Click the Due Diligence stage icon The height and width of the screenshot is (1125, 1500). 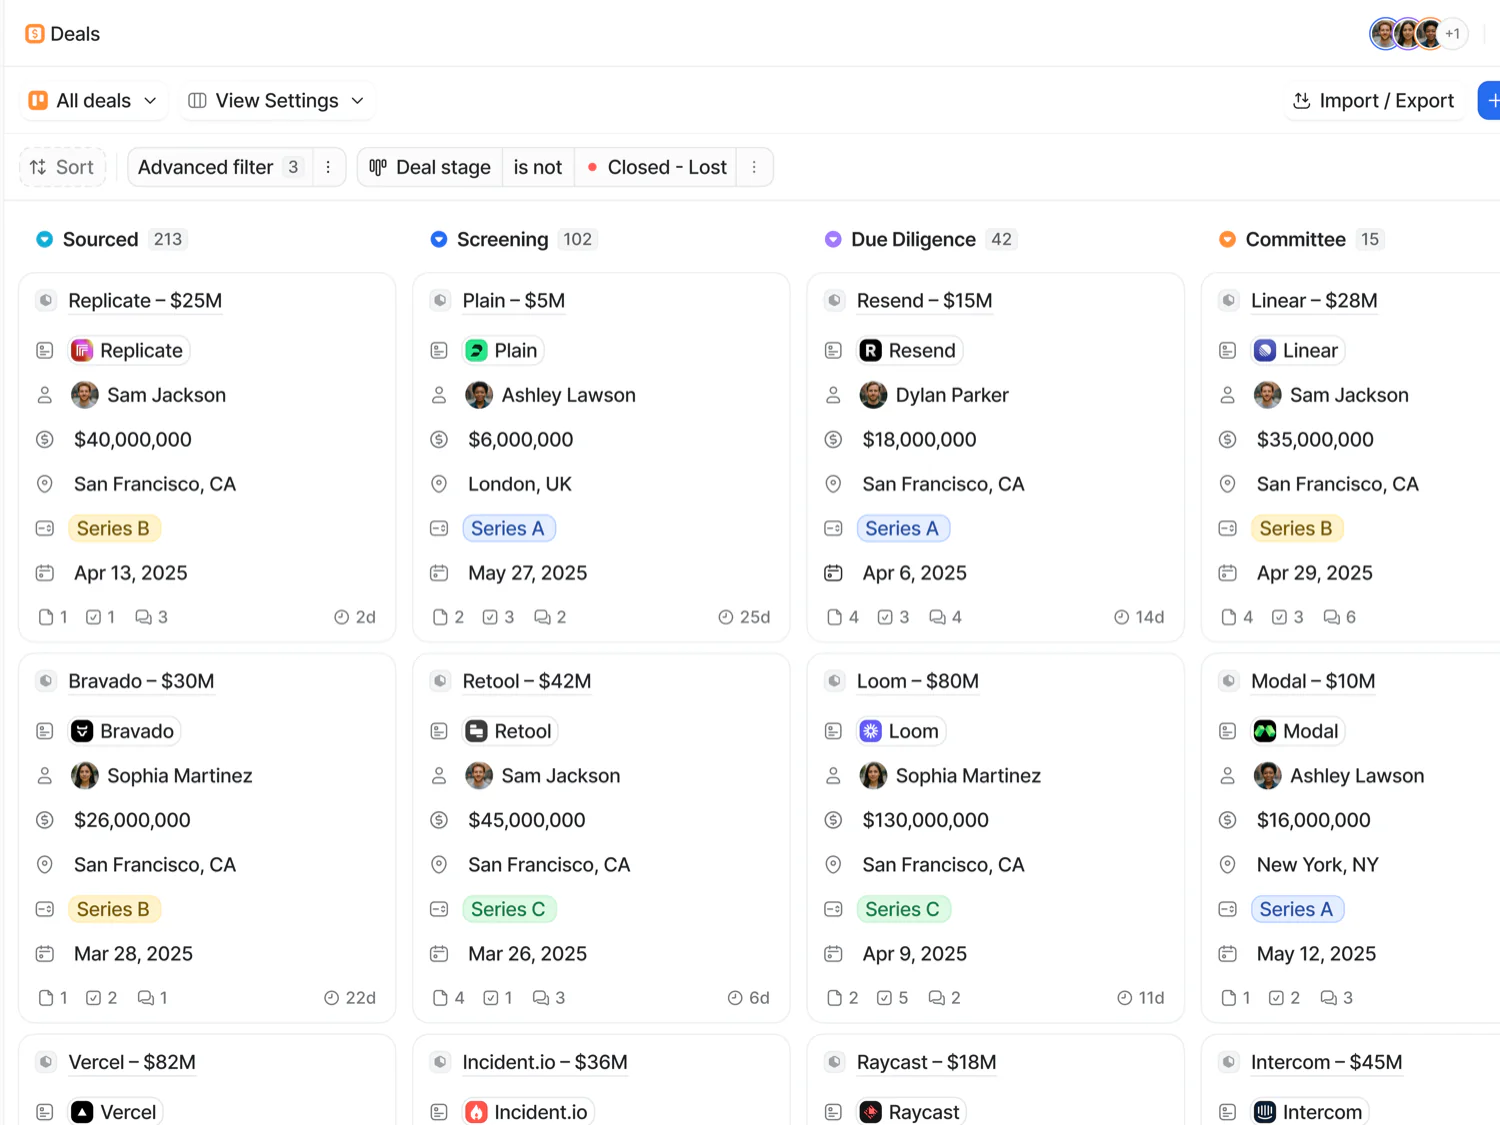(x=833, y=240)
